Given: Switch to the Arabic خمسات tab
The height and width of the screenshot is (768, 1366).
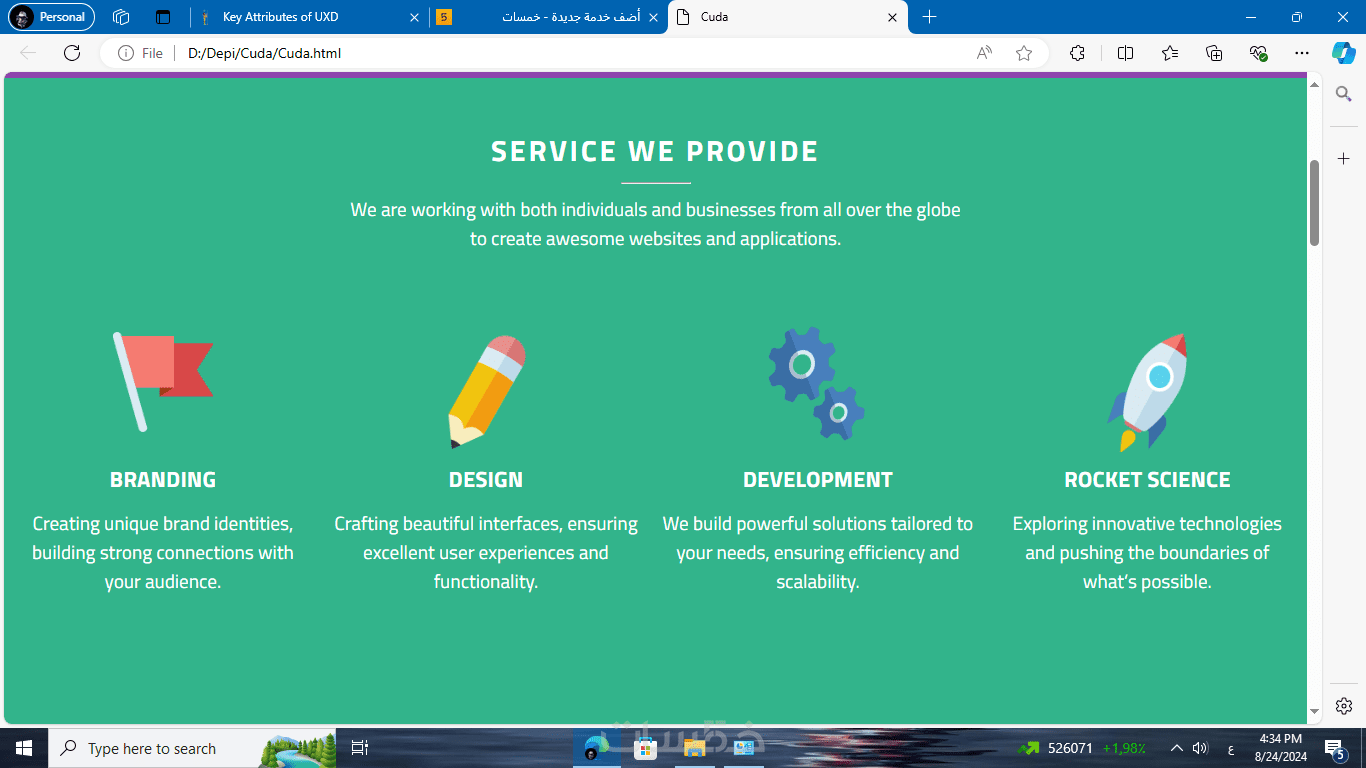Looking at the screenshot, I should click(x=548, y=17).
